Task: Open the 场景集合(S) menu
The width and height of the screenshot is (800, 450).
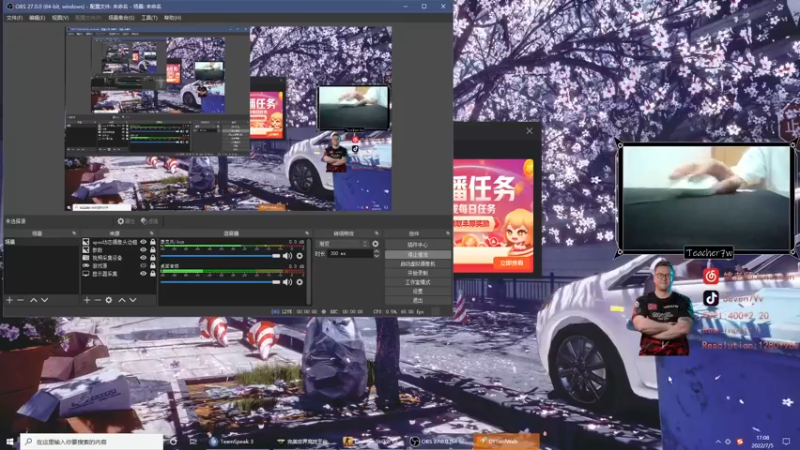Action: [121, 18]
